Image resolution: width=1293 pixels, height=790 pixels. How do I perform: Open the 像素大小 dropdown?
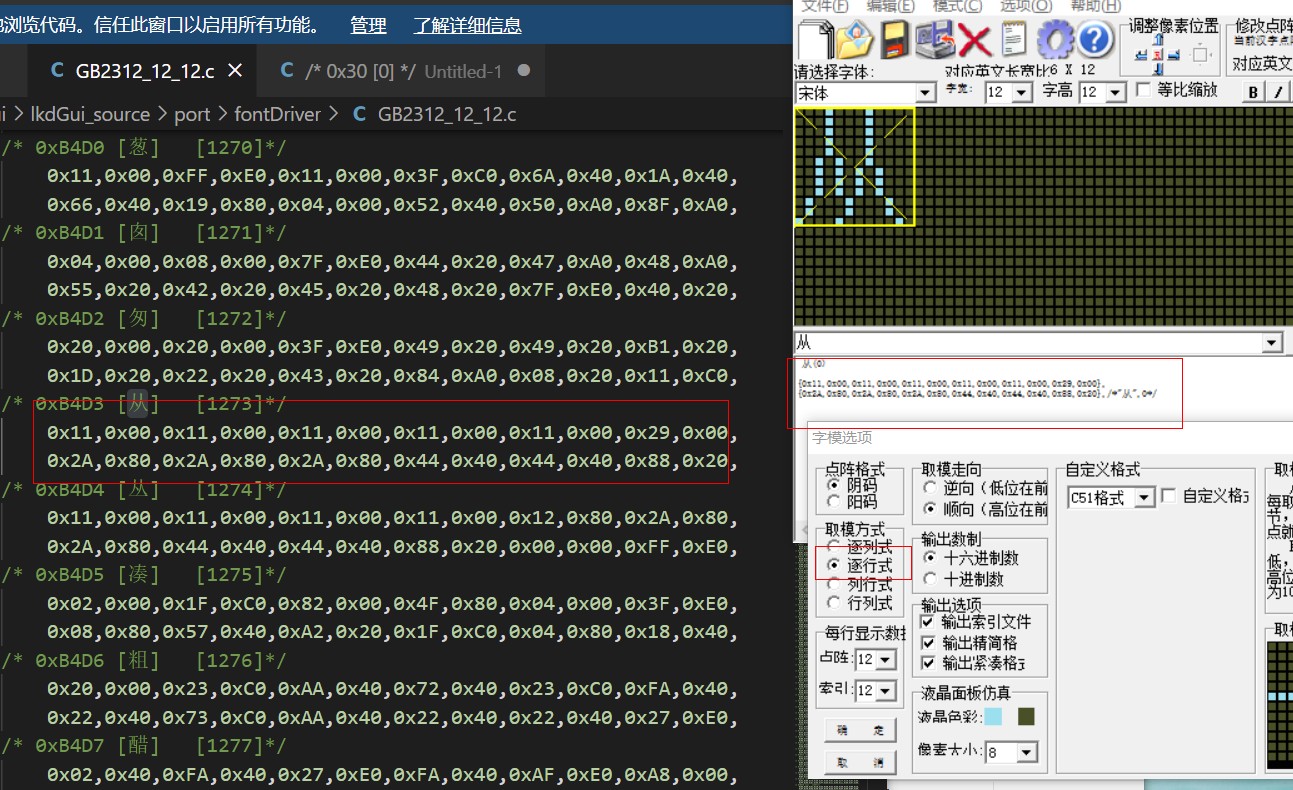(1027, 752)
